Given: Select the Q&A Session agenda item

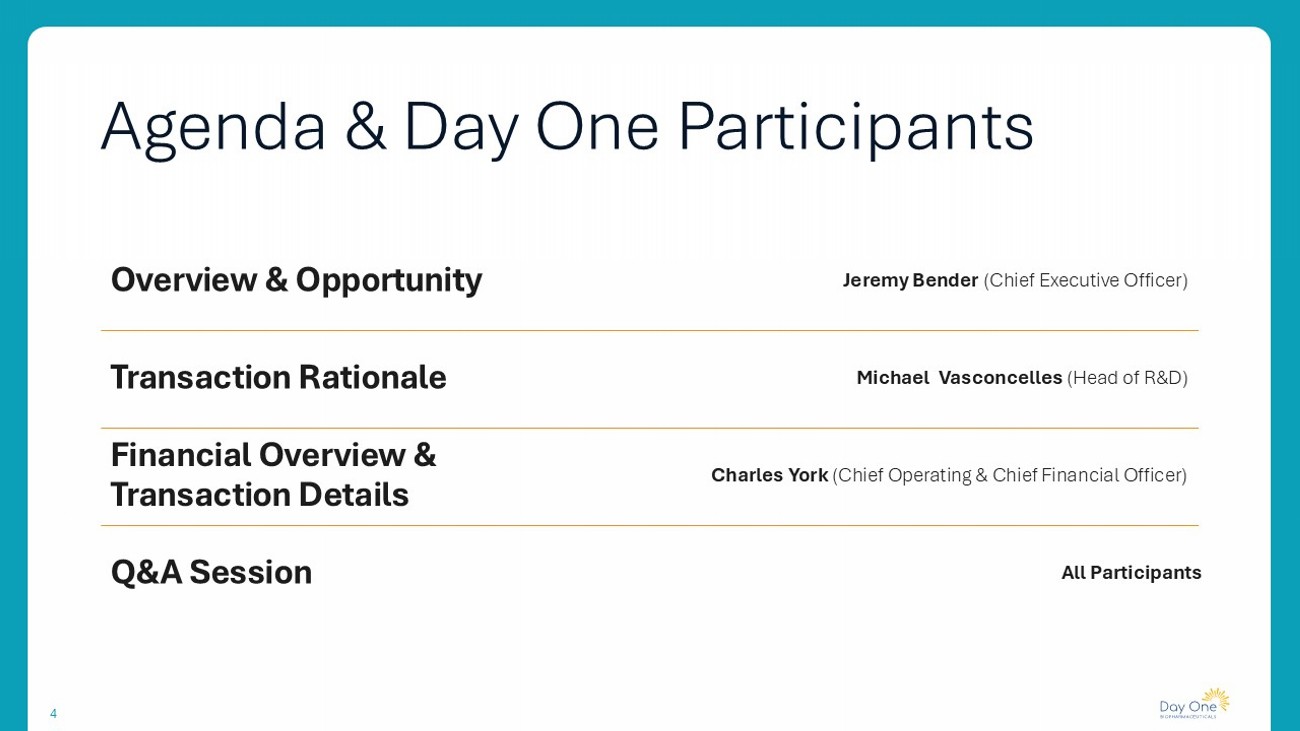Looking at the screenshot, I should point(211,572).
